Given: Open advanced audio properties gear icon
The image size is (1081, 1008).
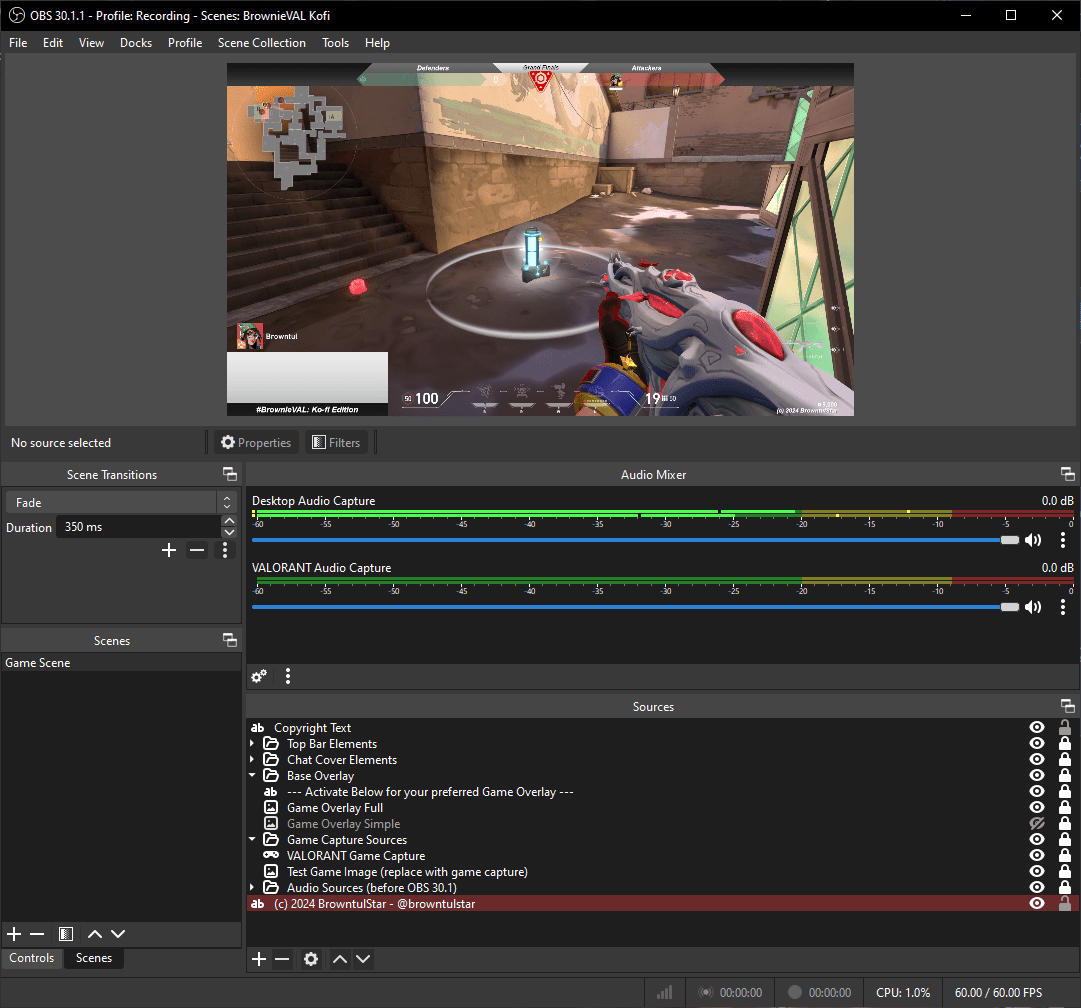Looking at the screenshot, I should (x=259, y=676).
